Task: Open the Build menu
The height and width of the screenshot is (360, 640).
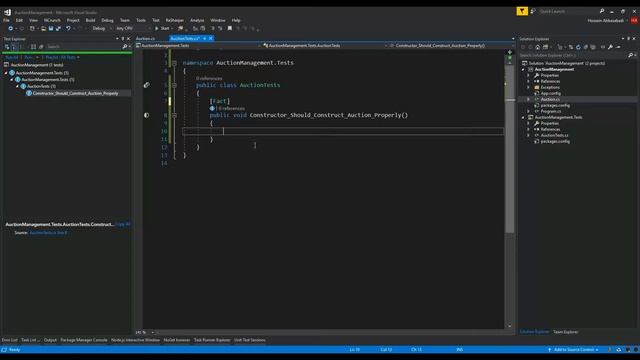Action: pyautogui.click(x=90, y=20)
